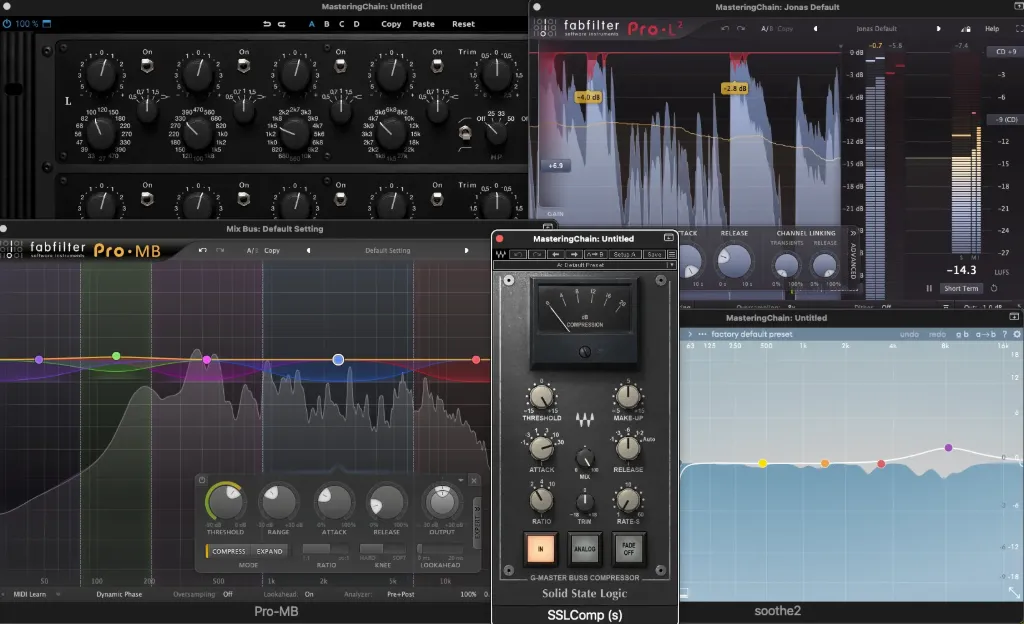The height and width of the screenshot is (624, 1024).
Task: Click the Pro-MB undo icon
Action: [203, 251]
